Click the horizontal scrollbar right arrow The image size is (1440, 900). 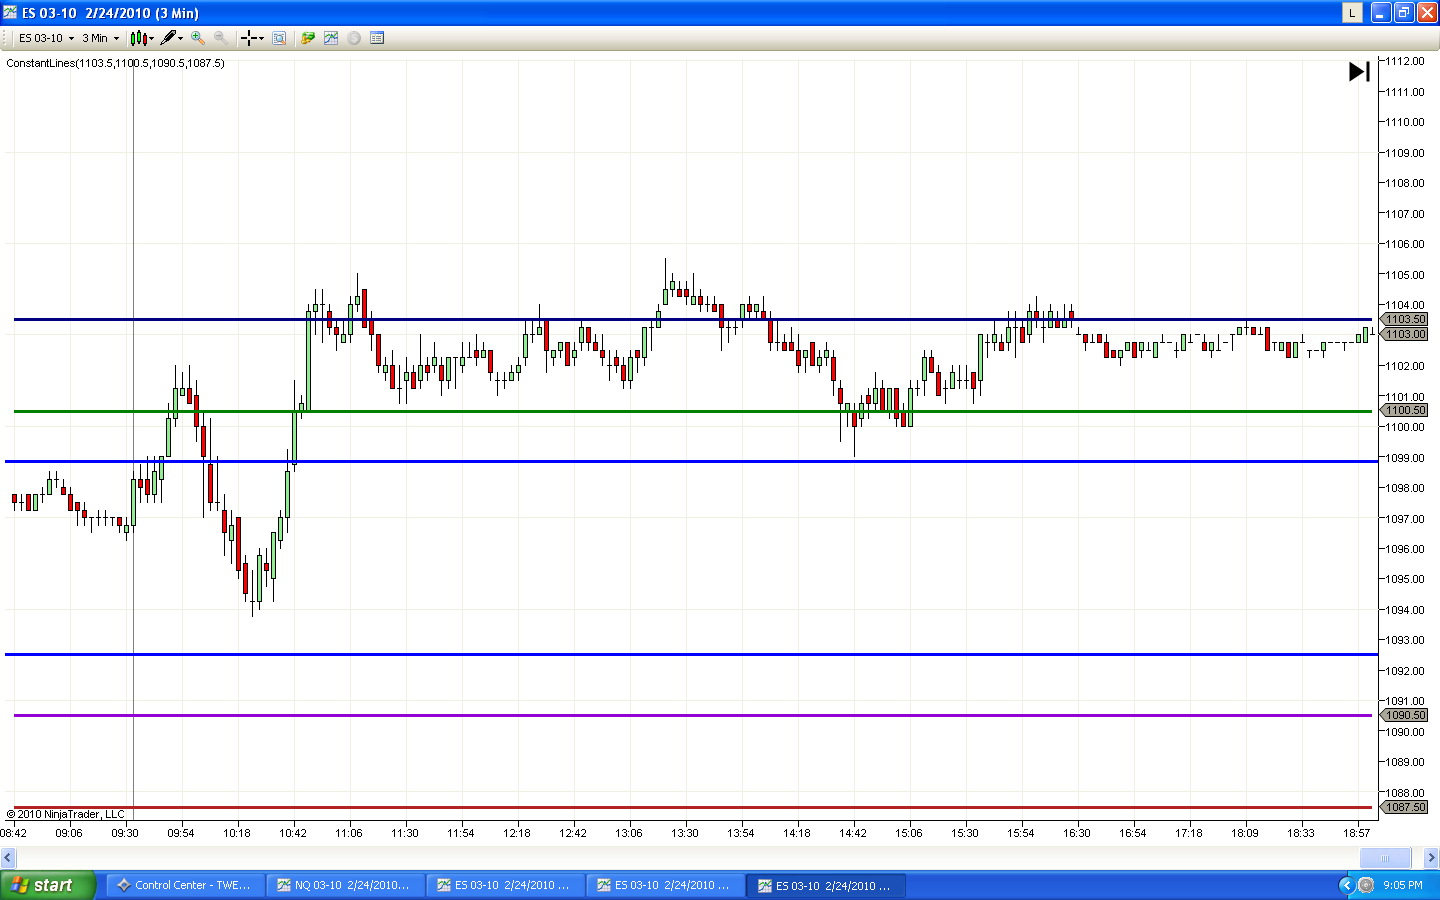click(1431, 857)
